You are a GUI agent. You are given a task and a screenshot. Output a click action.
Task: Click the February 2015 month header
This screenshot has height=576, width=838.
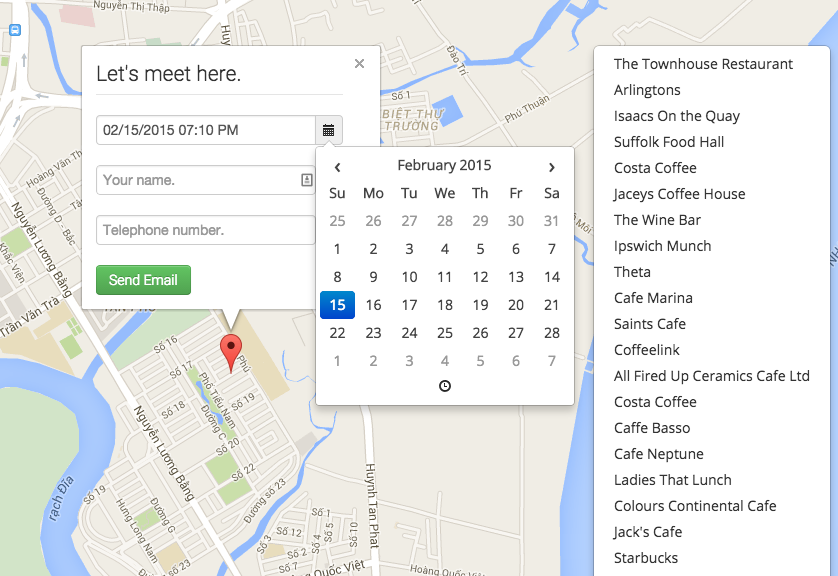pyautogui.click(x=444, y=166)
